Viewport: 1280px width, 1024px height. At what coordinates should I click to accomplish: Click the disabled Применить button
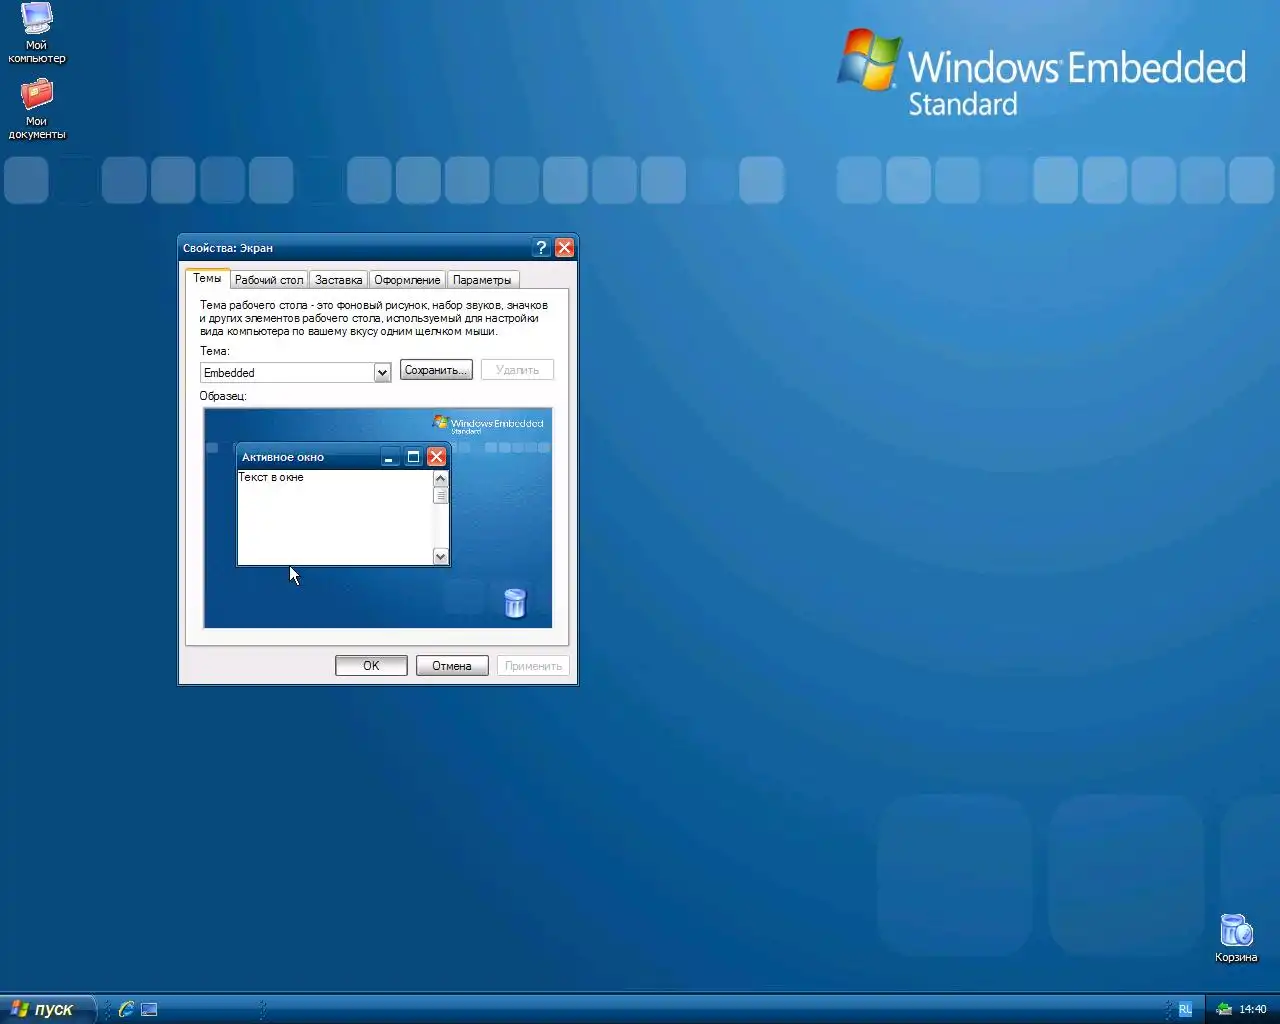pyautogui.click(x=533, y=666)
